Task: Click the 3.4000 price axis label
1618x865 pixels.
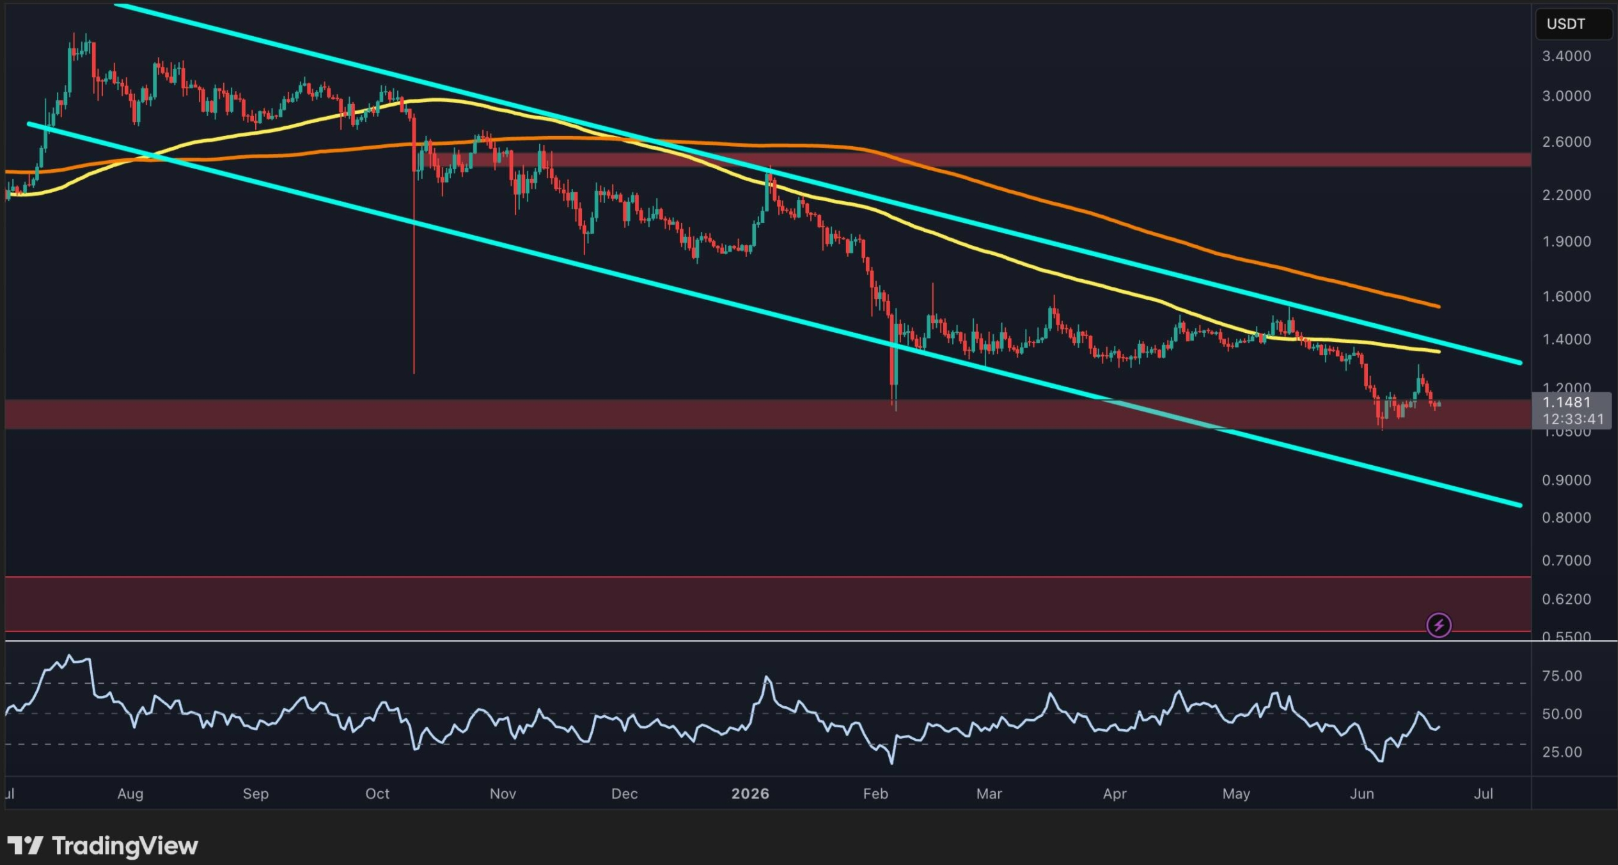Action: click(1566, 56)
